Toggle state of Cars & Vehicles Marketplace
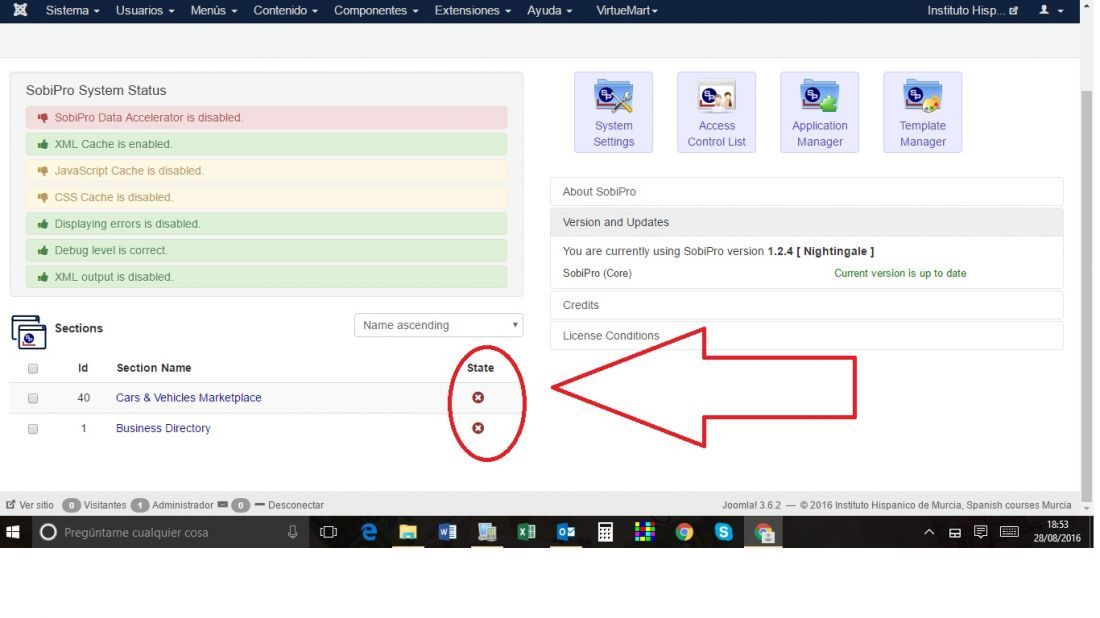 (478, 398)
